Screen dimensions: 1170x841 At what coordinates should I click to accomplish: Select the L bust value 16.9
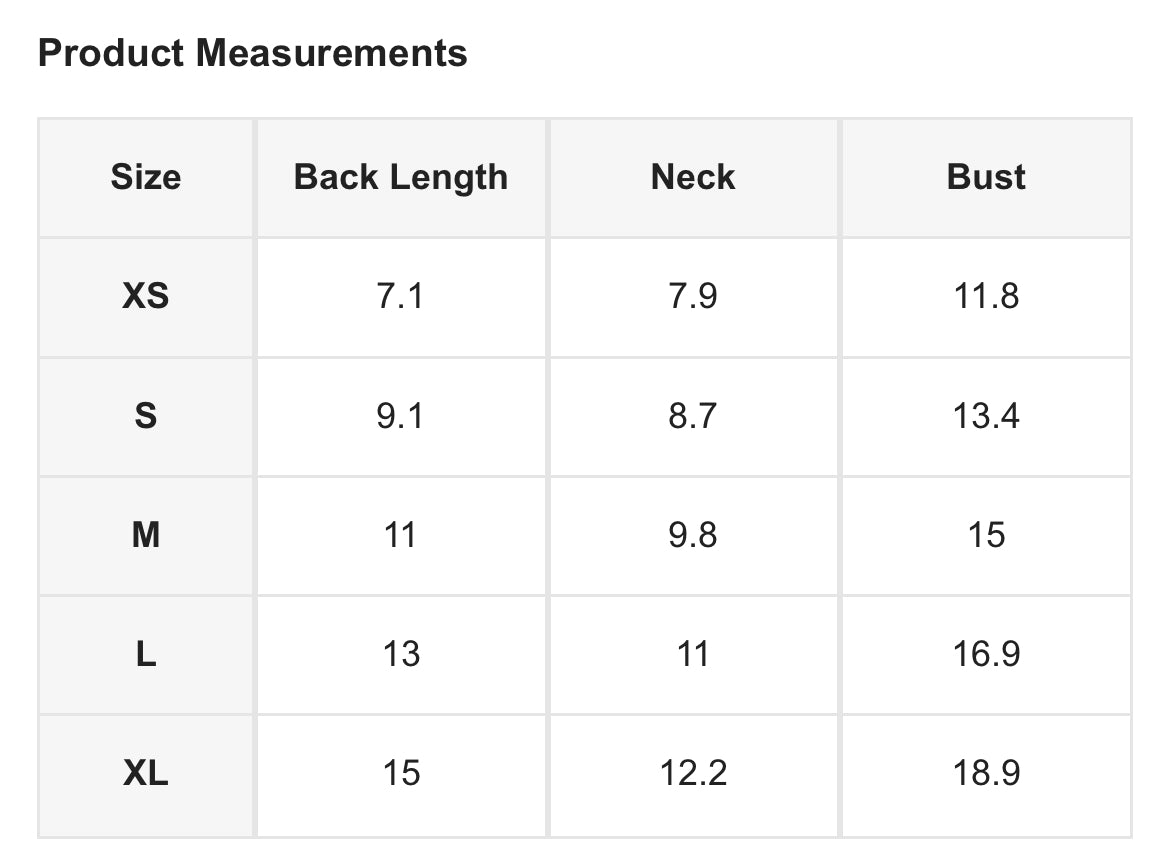click(x=986, y=654)
